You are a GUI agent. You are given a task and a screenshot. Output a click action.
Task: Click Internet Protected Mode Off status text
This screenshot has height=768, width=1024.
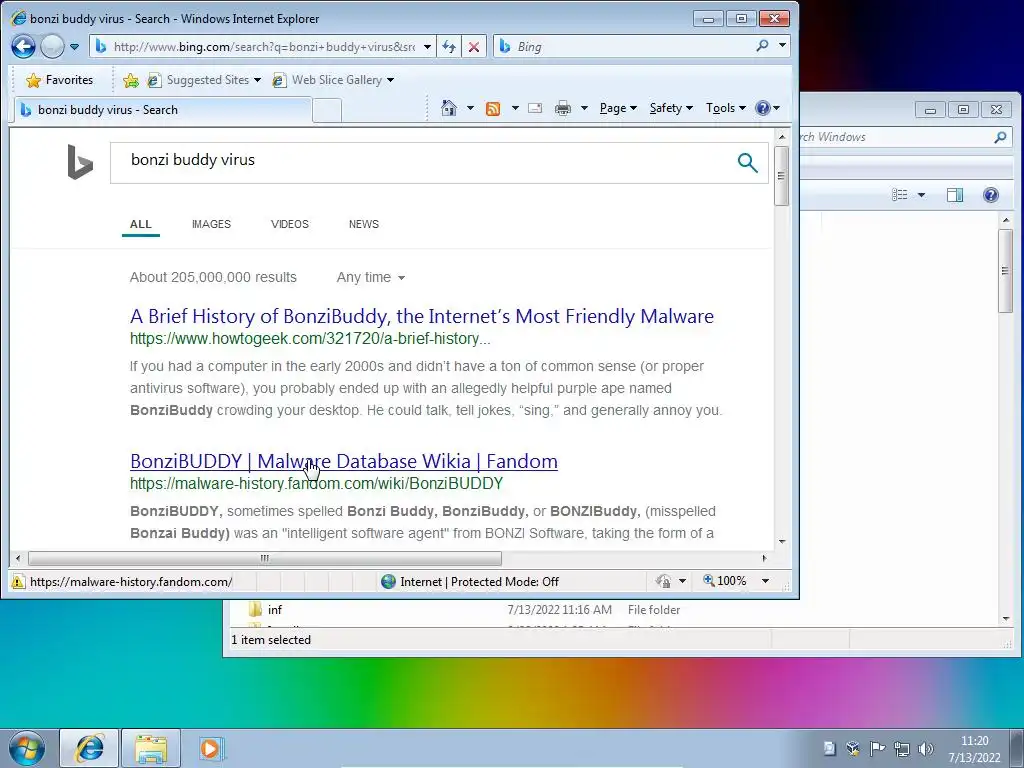tap(479, 581)
